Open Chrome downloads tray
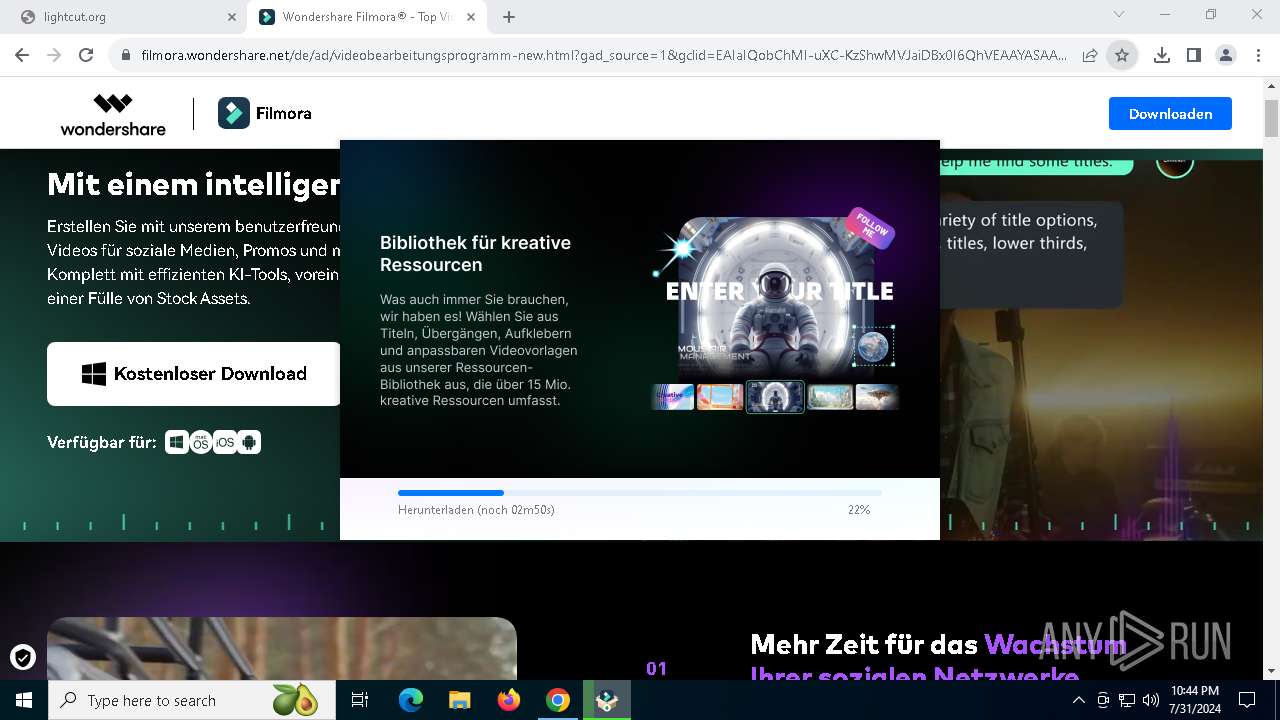This screenshot has height=720, width=1280. coord(1162,56)
